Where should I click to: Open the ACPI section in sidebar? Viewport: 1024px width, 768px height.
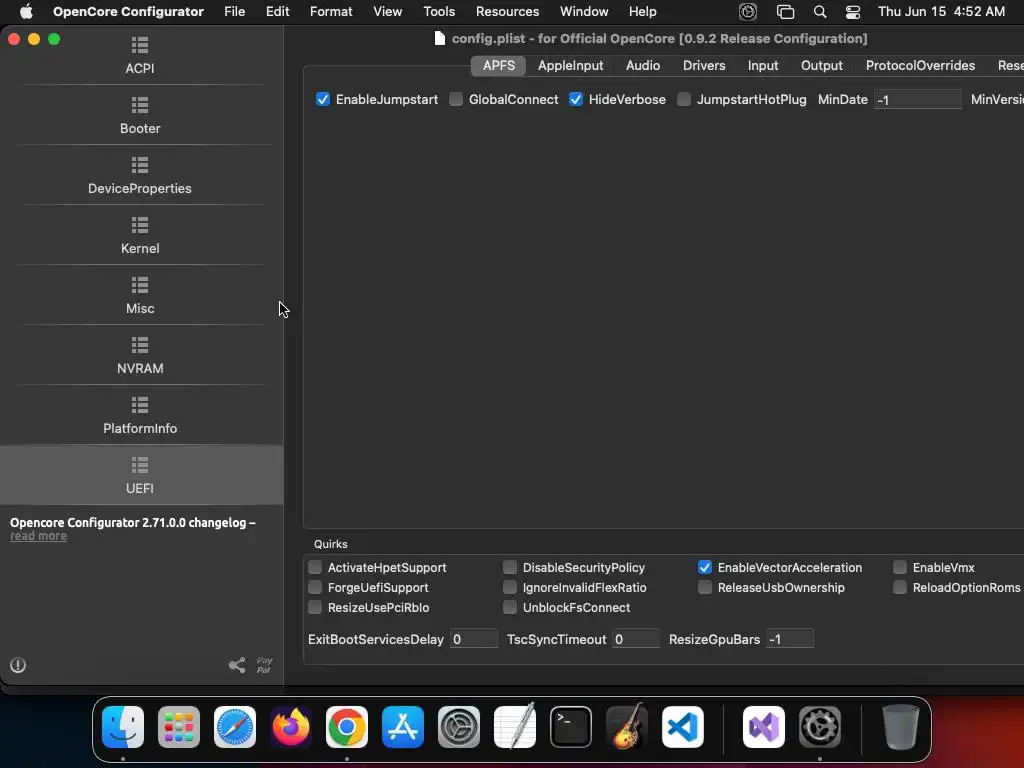[x=140, y=56]
